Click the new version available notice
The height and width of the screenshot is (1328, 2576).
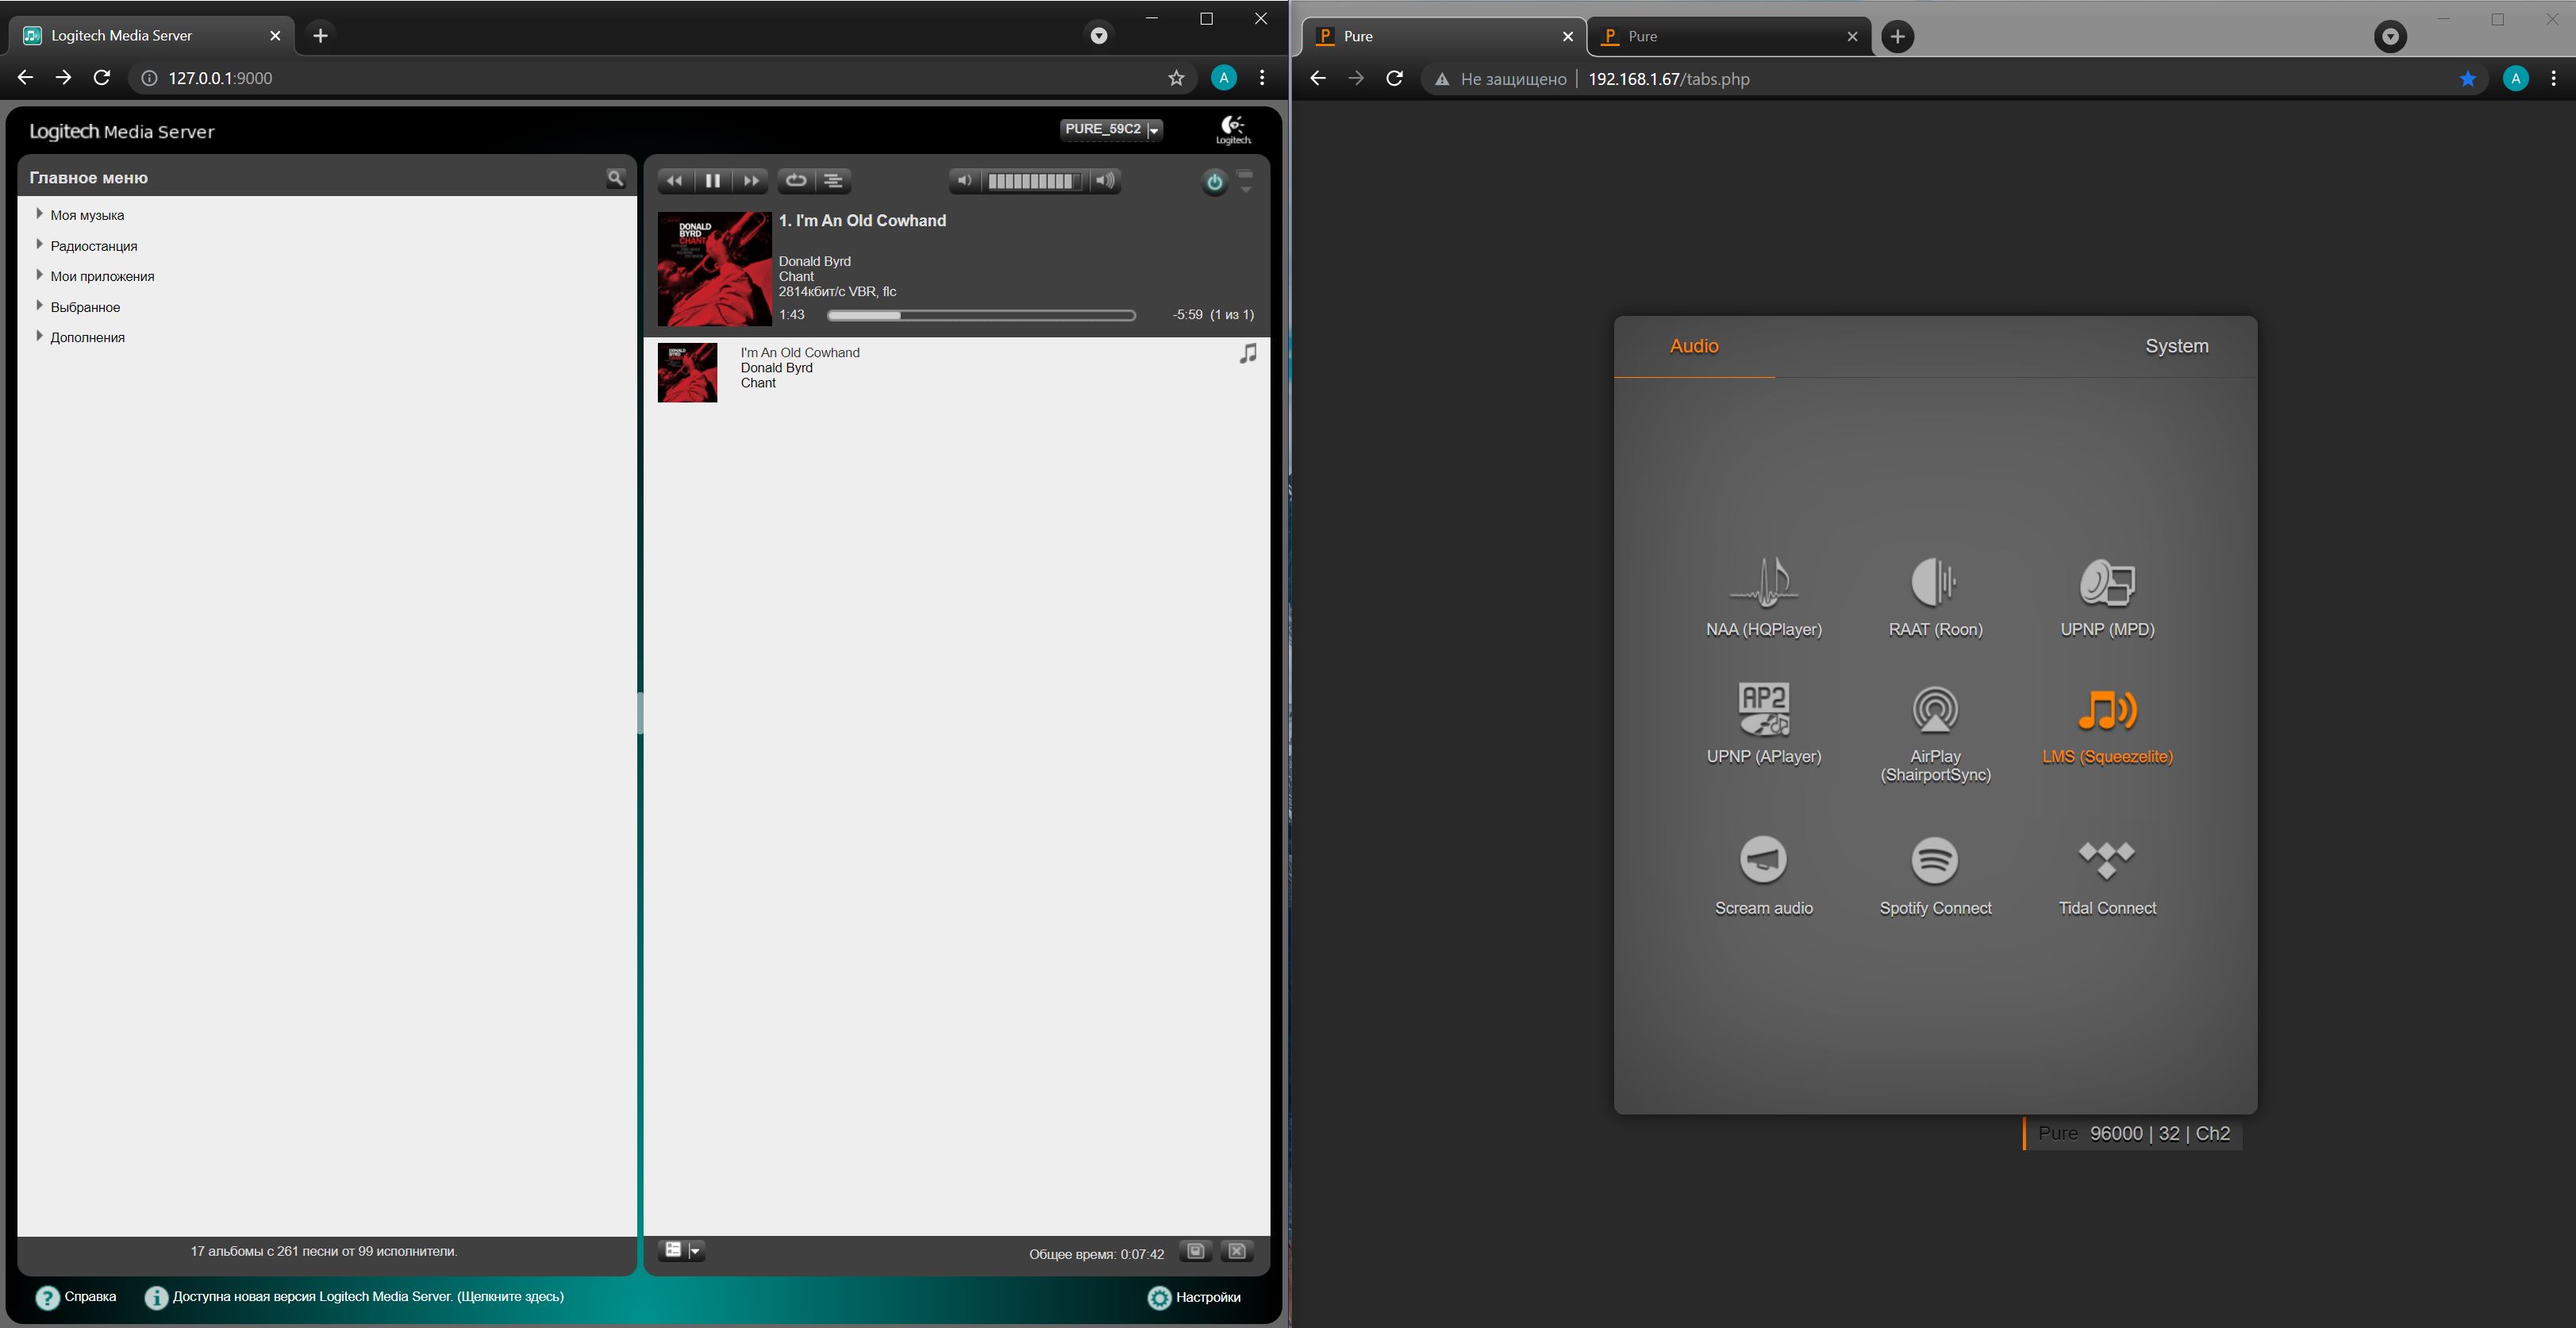[367, 1297]
